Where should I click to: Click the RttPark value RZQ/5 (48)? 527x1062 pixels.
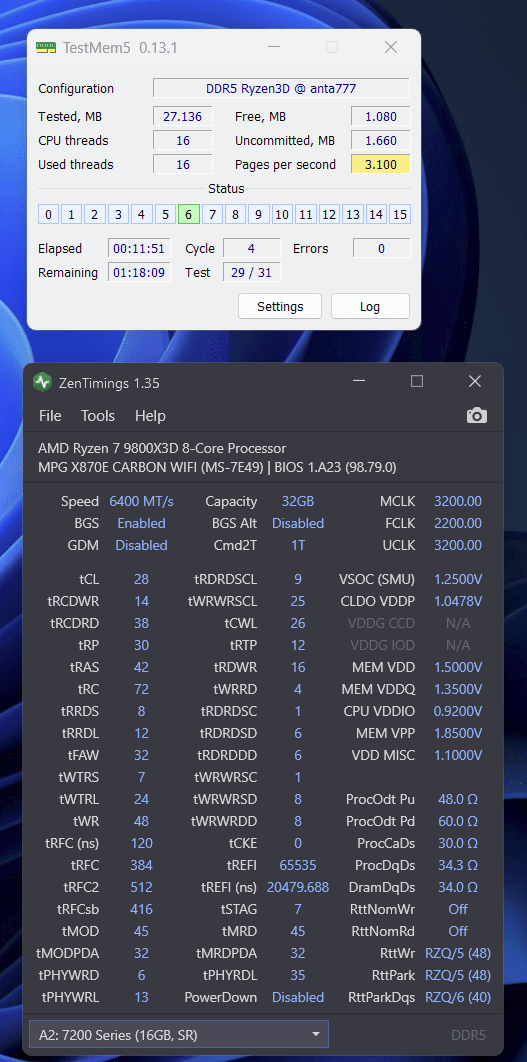458,975
